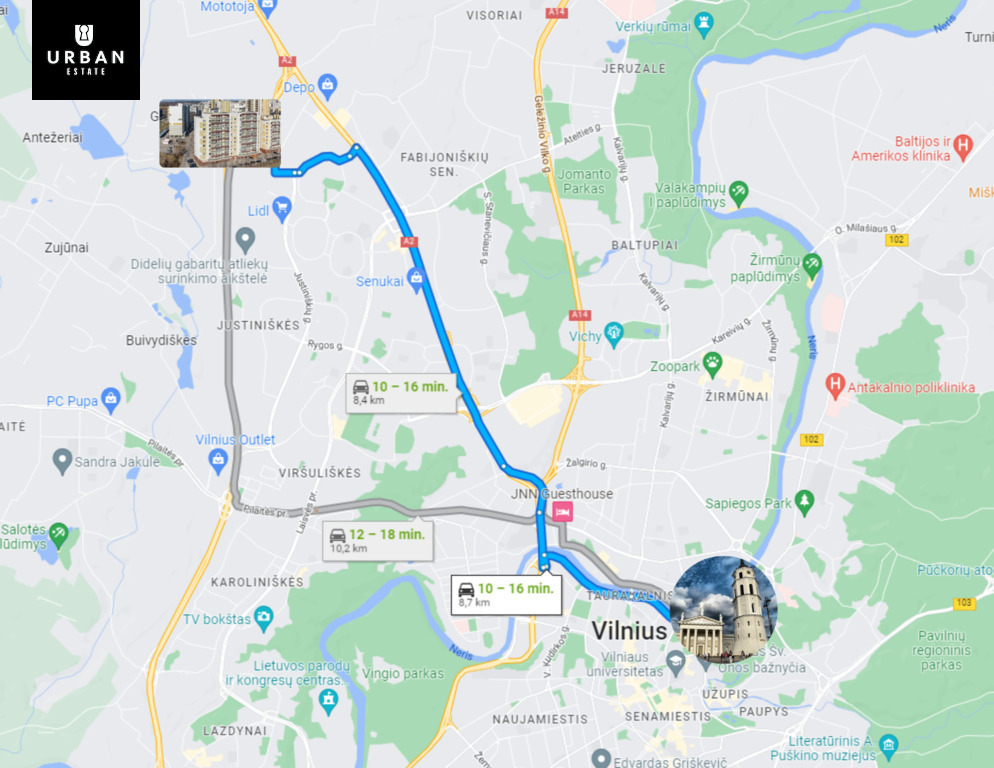The width and height of the screenshot is (994, 768).
Task: Click the Lidl shopping cart marker
Action: pyautogui.click(x=281, y=208)
